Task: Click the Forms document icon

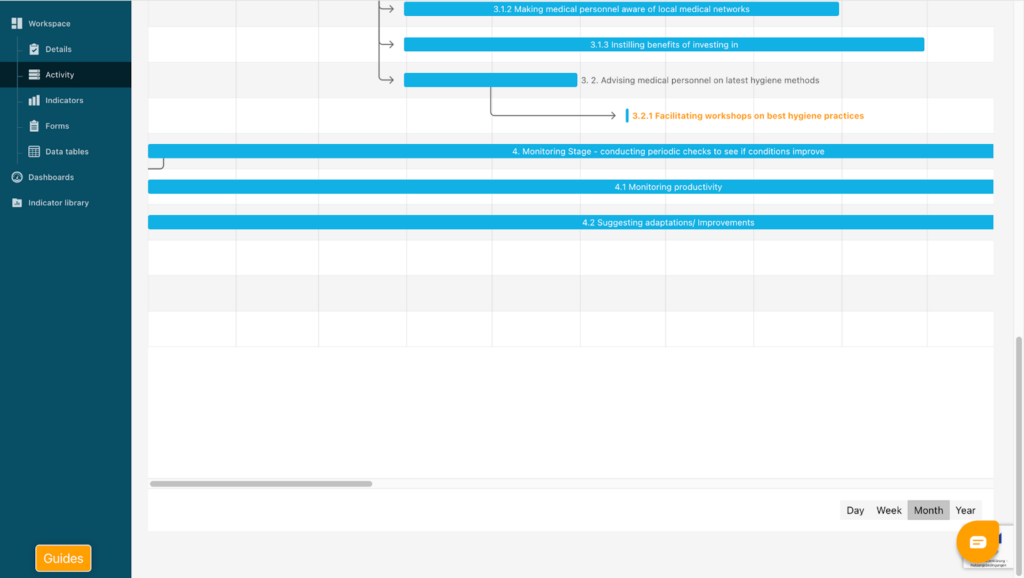Action: (x=34, y=126)
